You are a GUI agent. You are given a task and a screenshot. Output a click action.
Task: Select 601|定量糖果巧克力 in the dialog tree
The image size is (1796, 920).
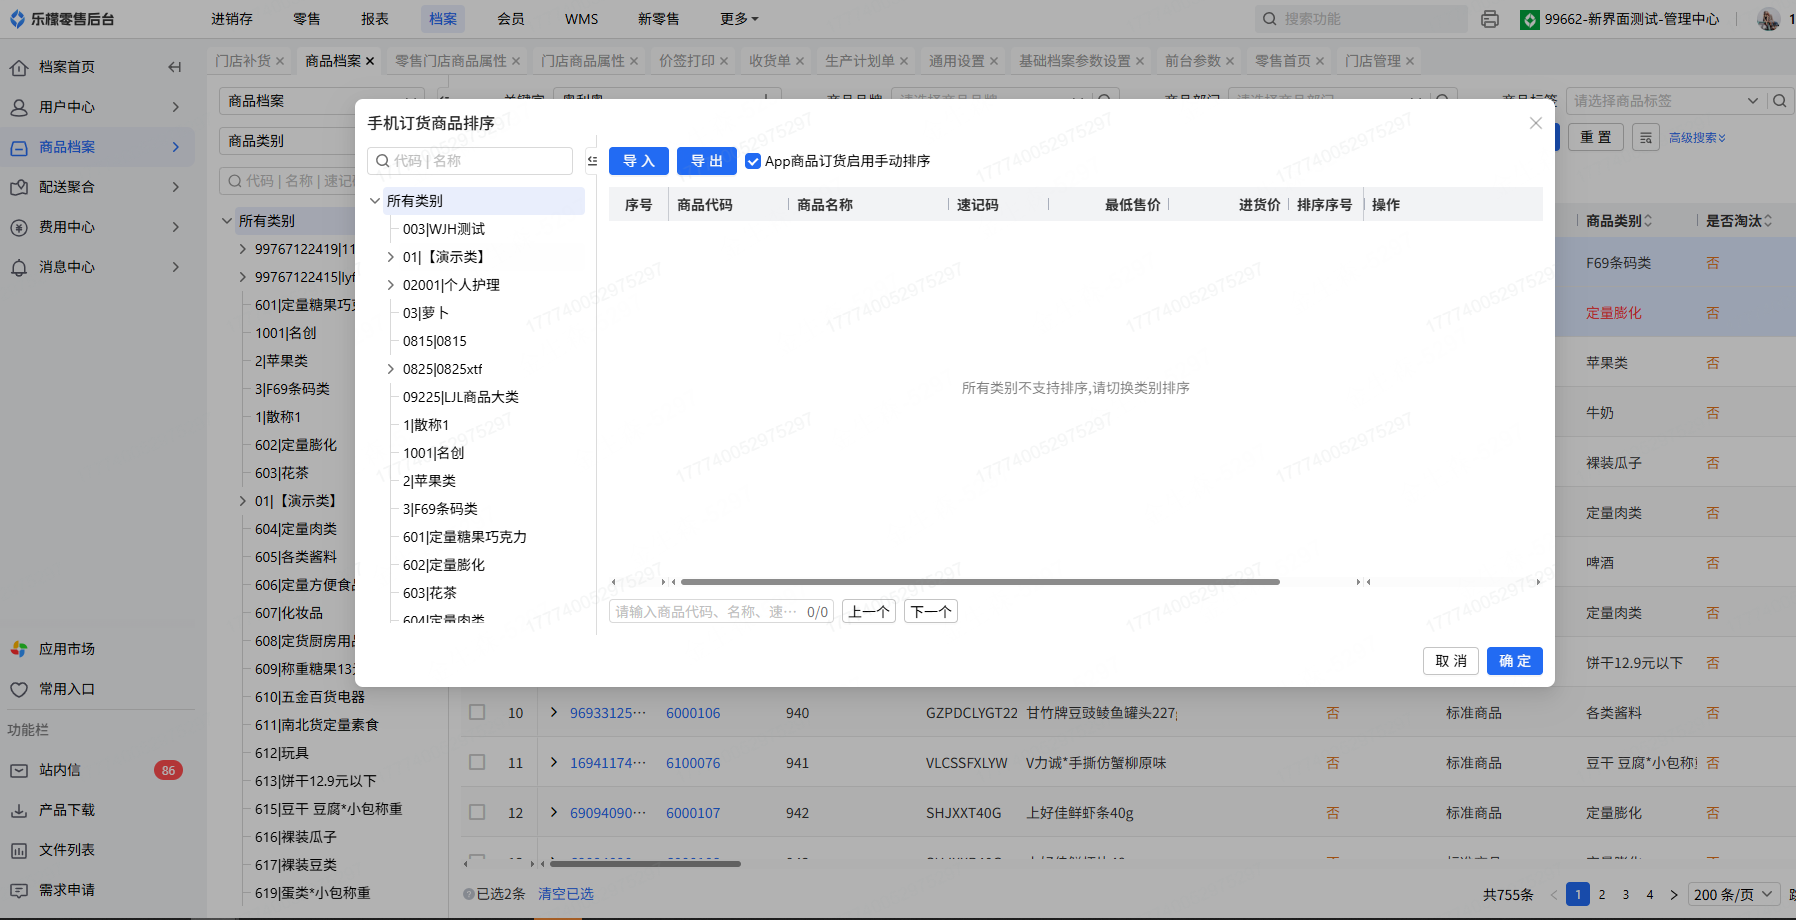465,537
